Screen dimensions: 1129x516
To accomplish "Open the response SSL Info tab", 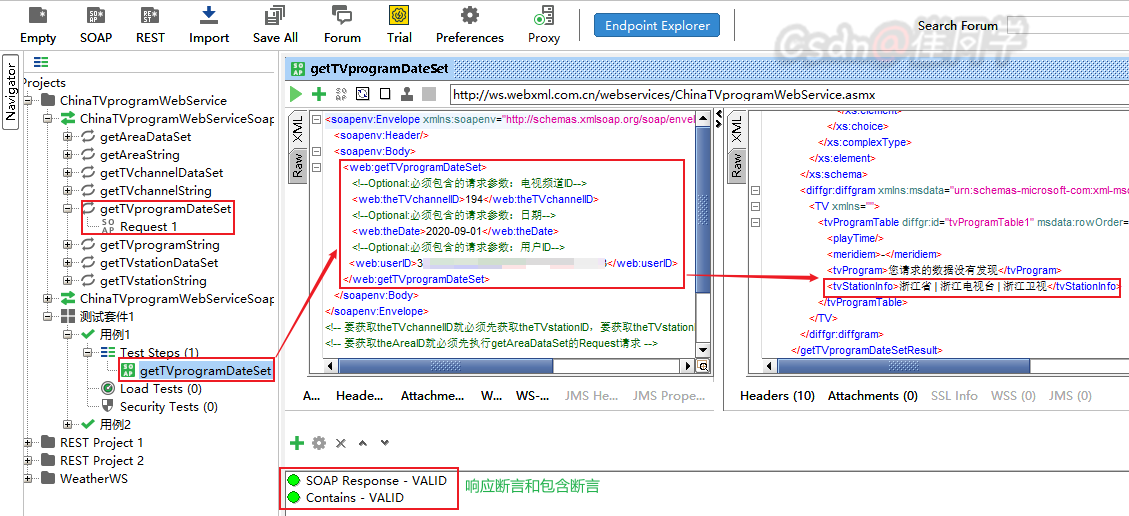I will pos(954,396).
